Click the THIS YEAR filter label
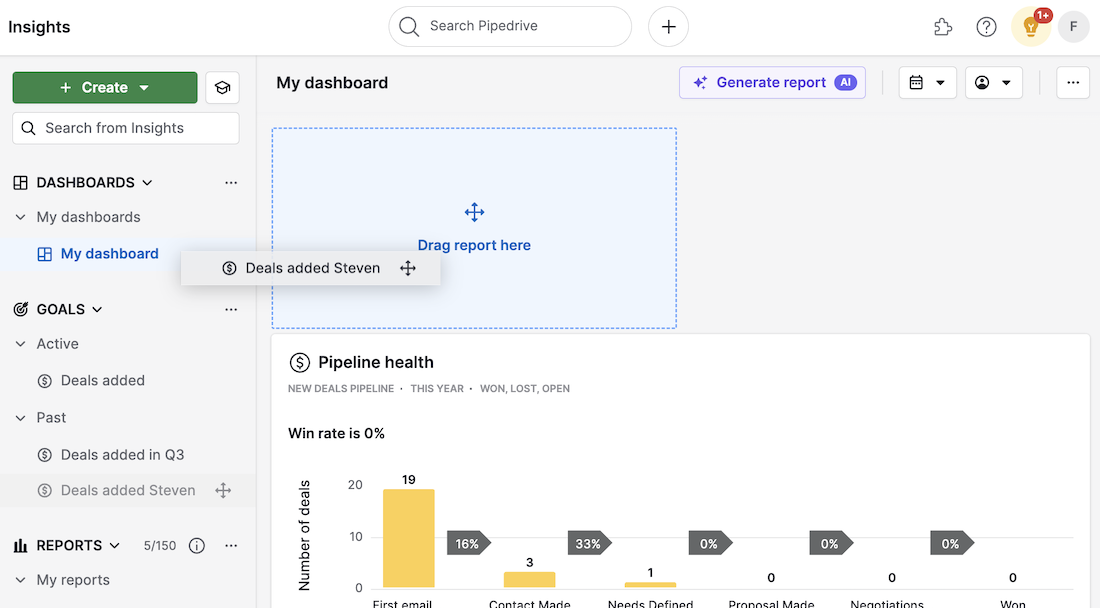Screen dimensions: 1100x608 (437, 389)
